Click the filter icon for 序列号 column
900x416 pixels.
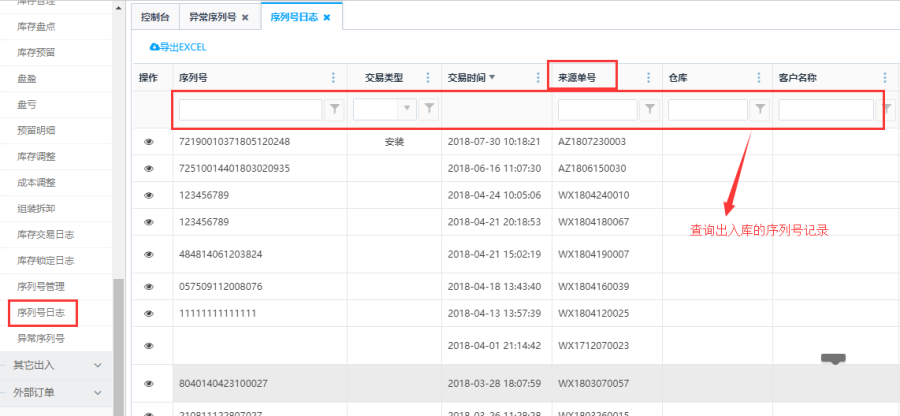coord(335,109)
